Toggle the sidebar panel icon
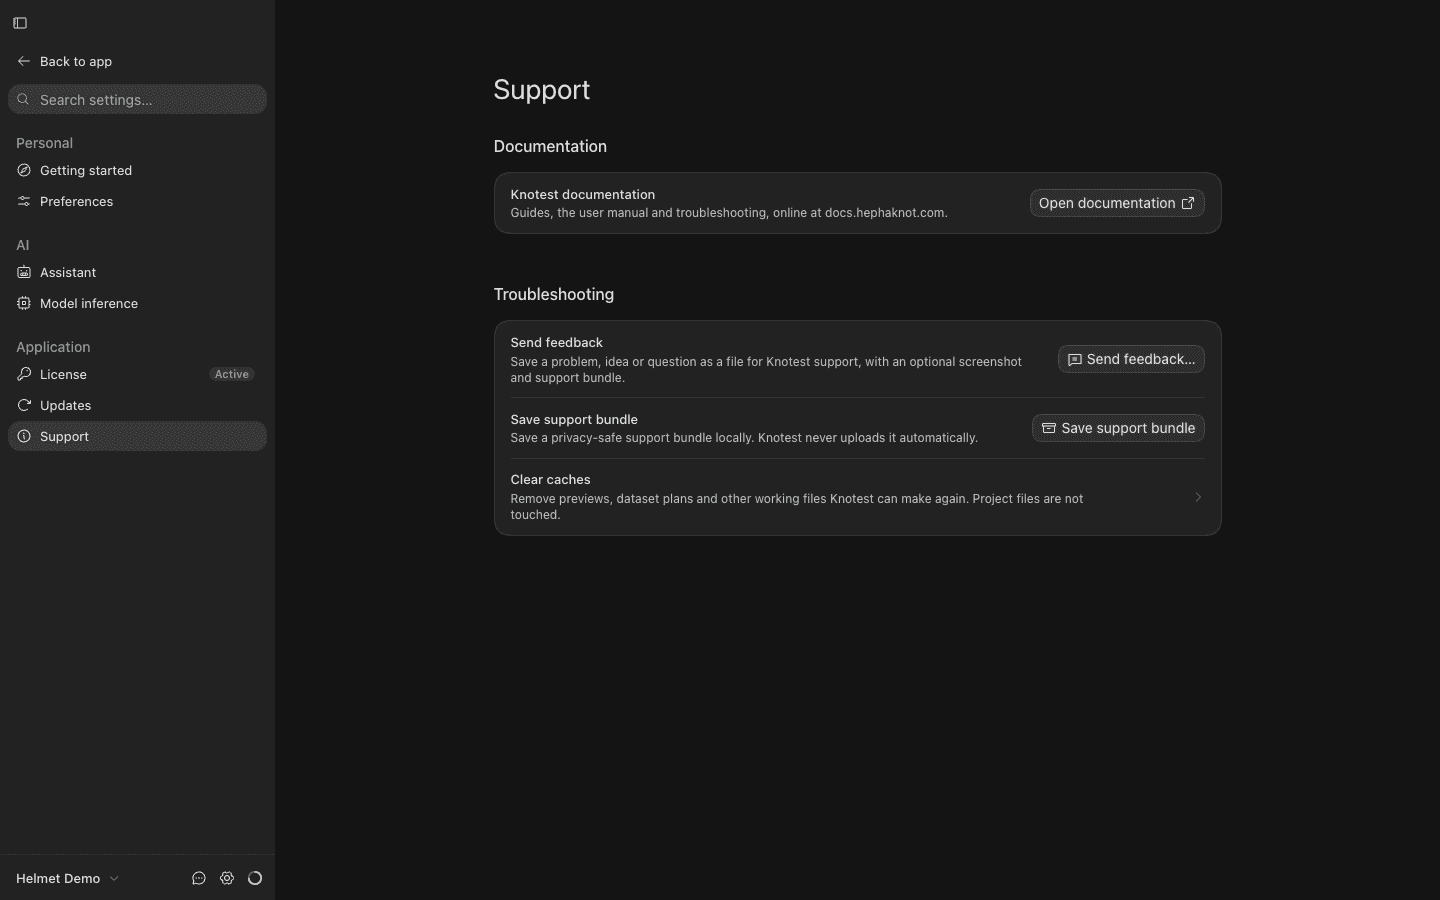1440x900 pixels. point(20,23)
